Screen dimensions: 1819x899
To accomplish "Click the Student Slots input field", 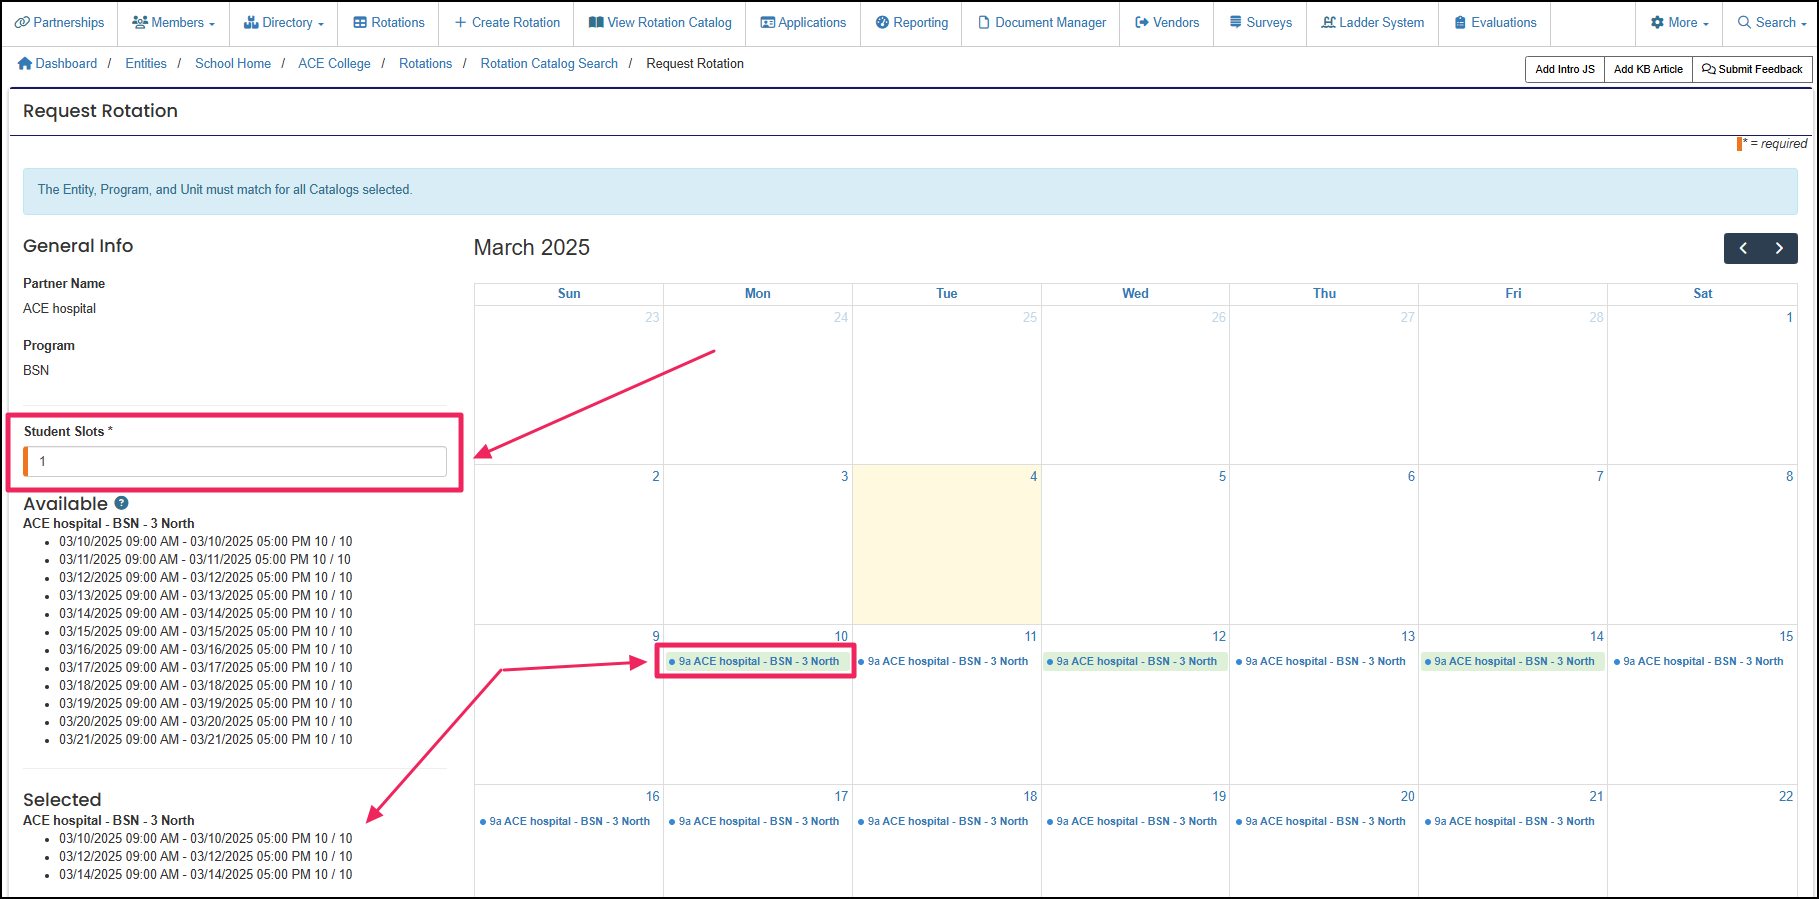I will pyautogui.click(x=236, y=462).
